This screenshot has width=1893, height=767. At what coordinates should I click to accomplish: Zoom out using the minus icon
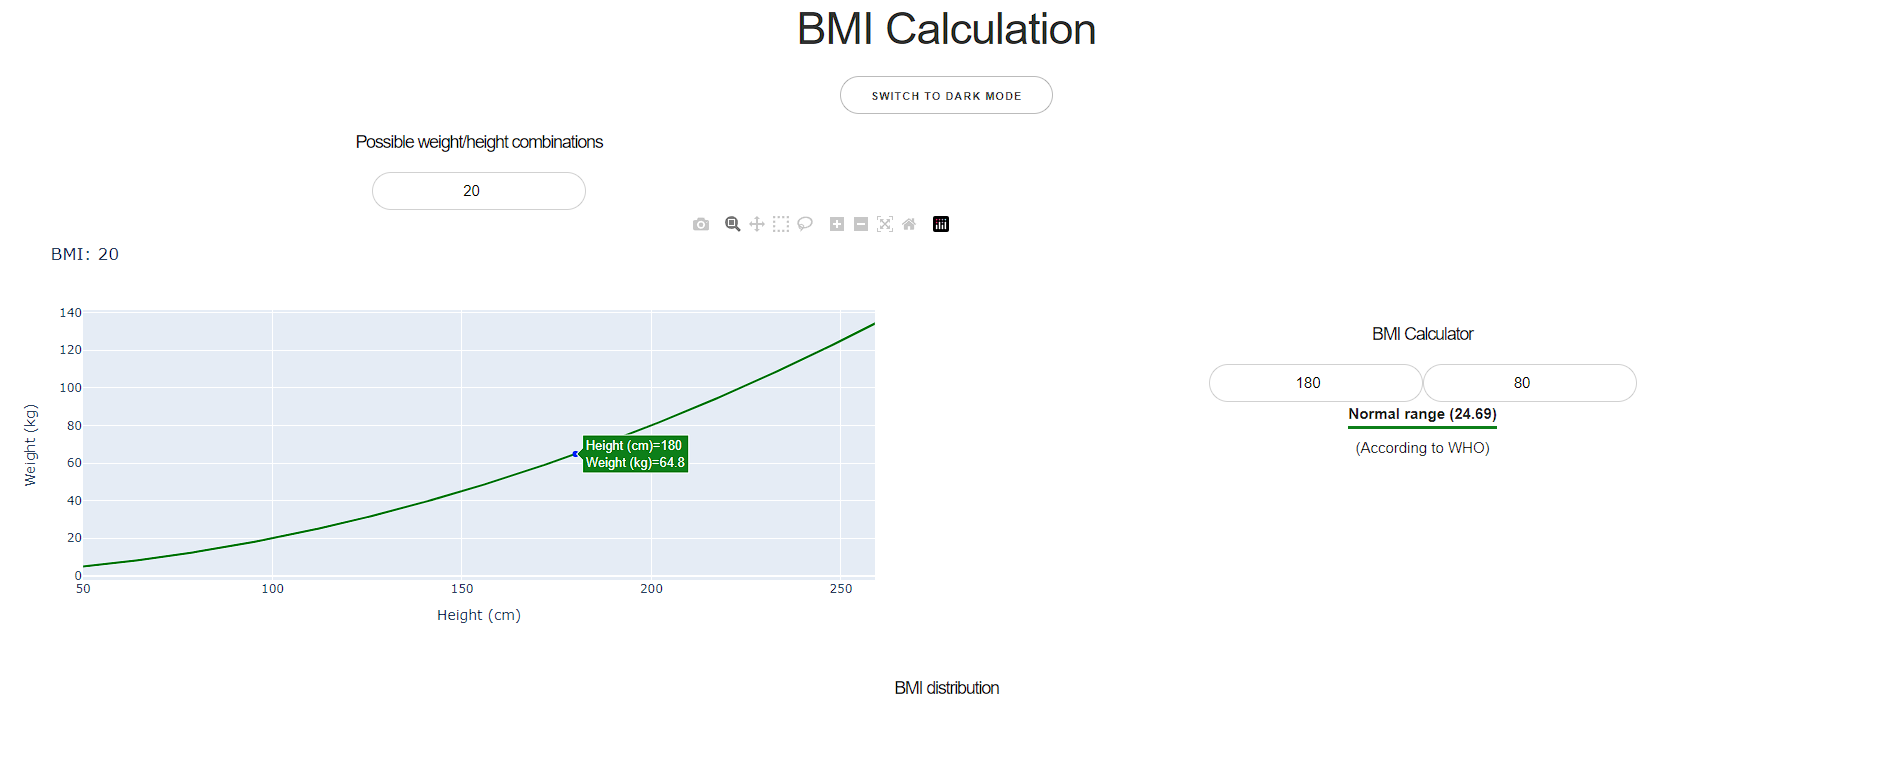(x=860, y=224)
